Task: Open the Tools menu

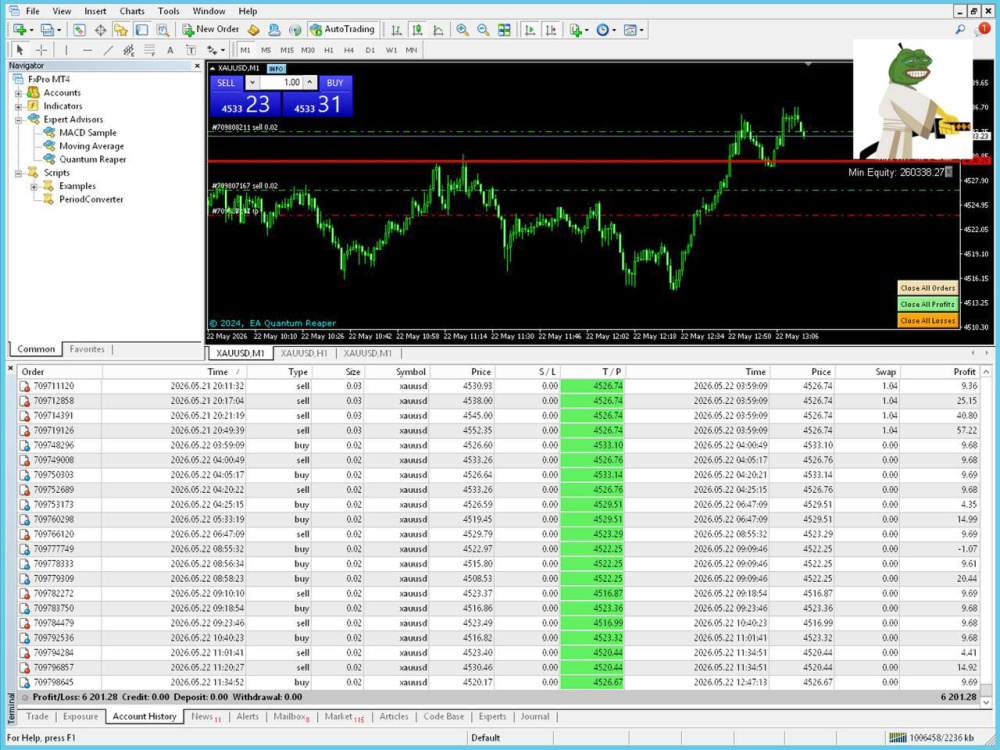Action: point(168,11)
